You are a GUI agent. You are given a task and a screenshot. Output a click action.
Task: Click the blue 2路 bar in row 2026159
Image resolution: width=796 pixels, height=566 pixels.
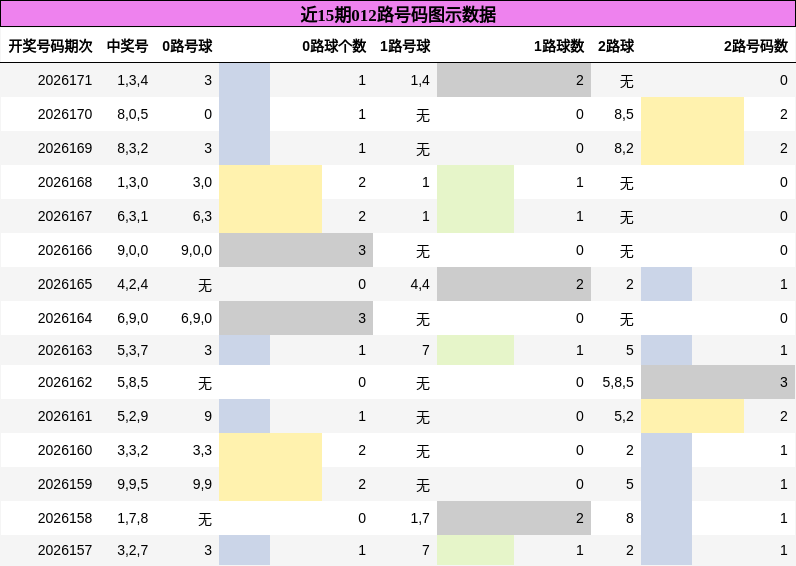[x=667, y=484]
